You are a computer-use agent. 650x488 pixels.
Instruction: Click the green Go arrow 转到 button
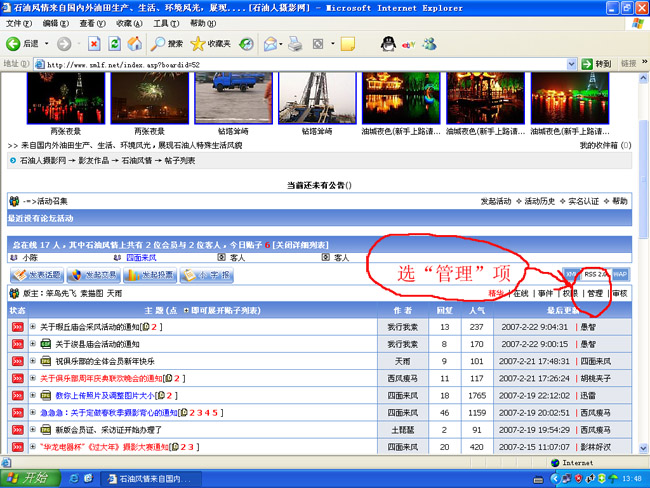(x=596, y=64)
